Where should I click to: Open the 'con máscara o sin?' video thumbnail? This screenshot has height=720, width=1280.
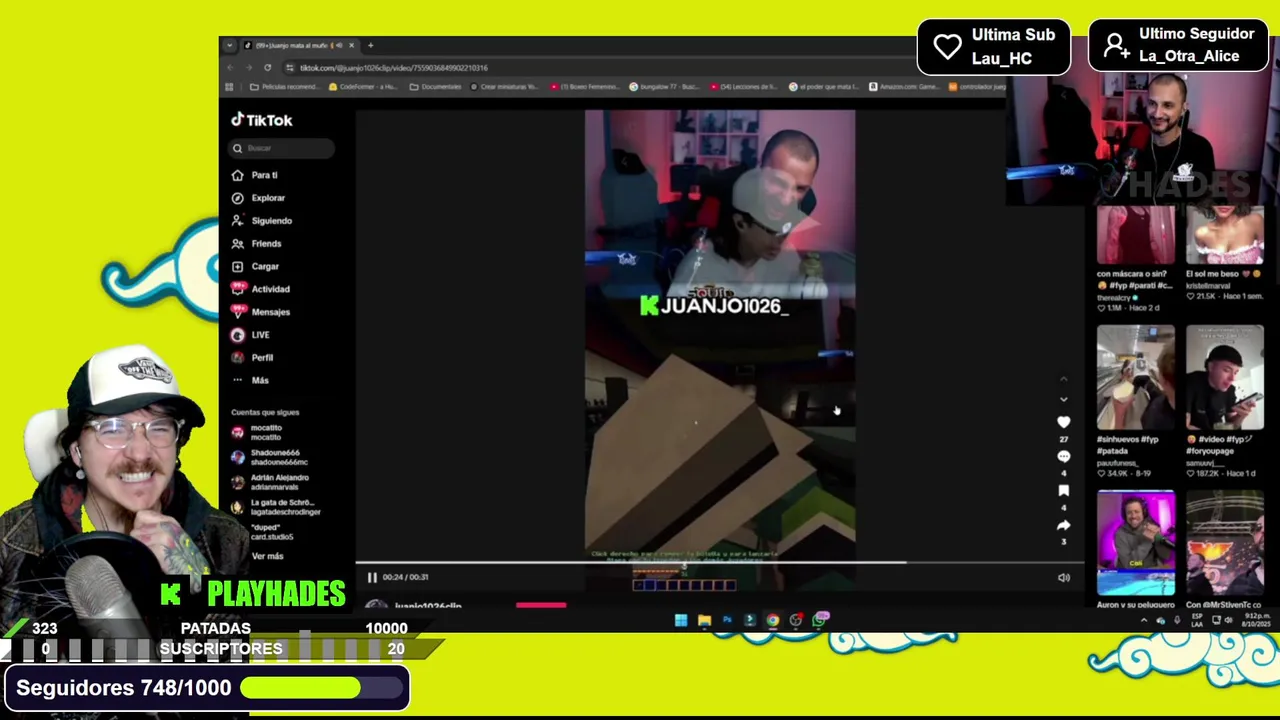click(1136, 236)
